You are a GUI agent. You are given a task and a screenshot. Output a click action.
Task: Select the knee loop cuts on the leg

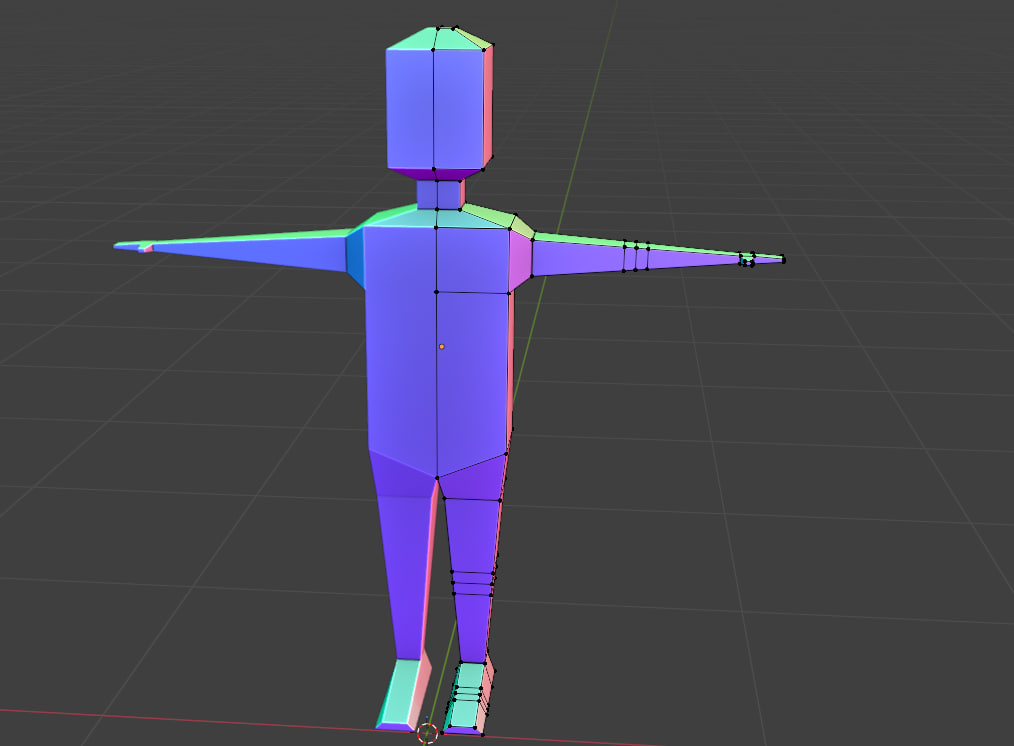click(x=473, y=582)
